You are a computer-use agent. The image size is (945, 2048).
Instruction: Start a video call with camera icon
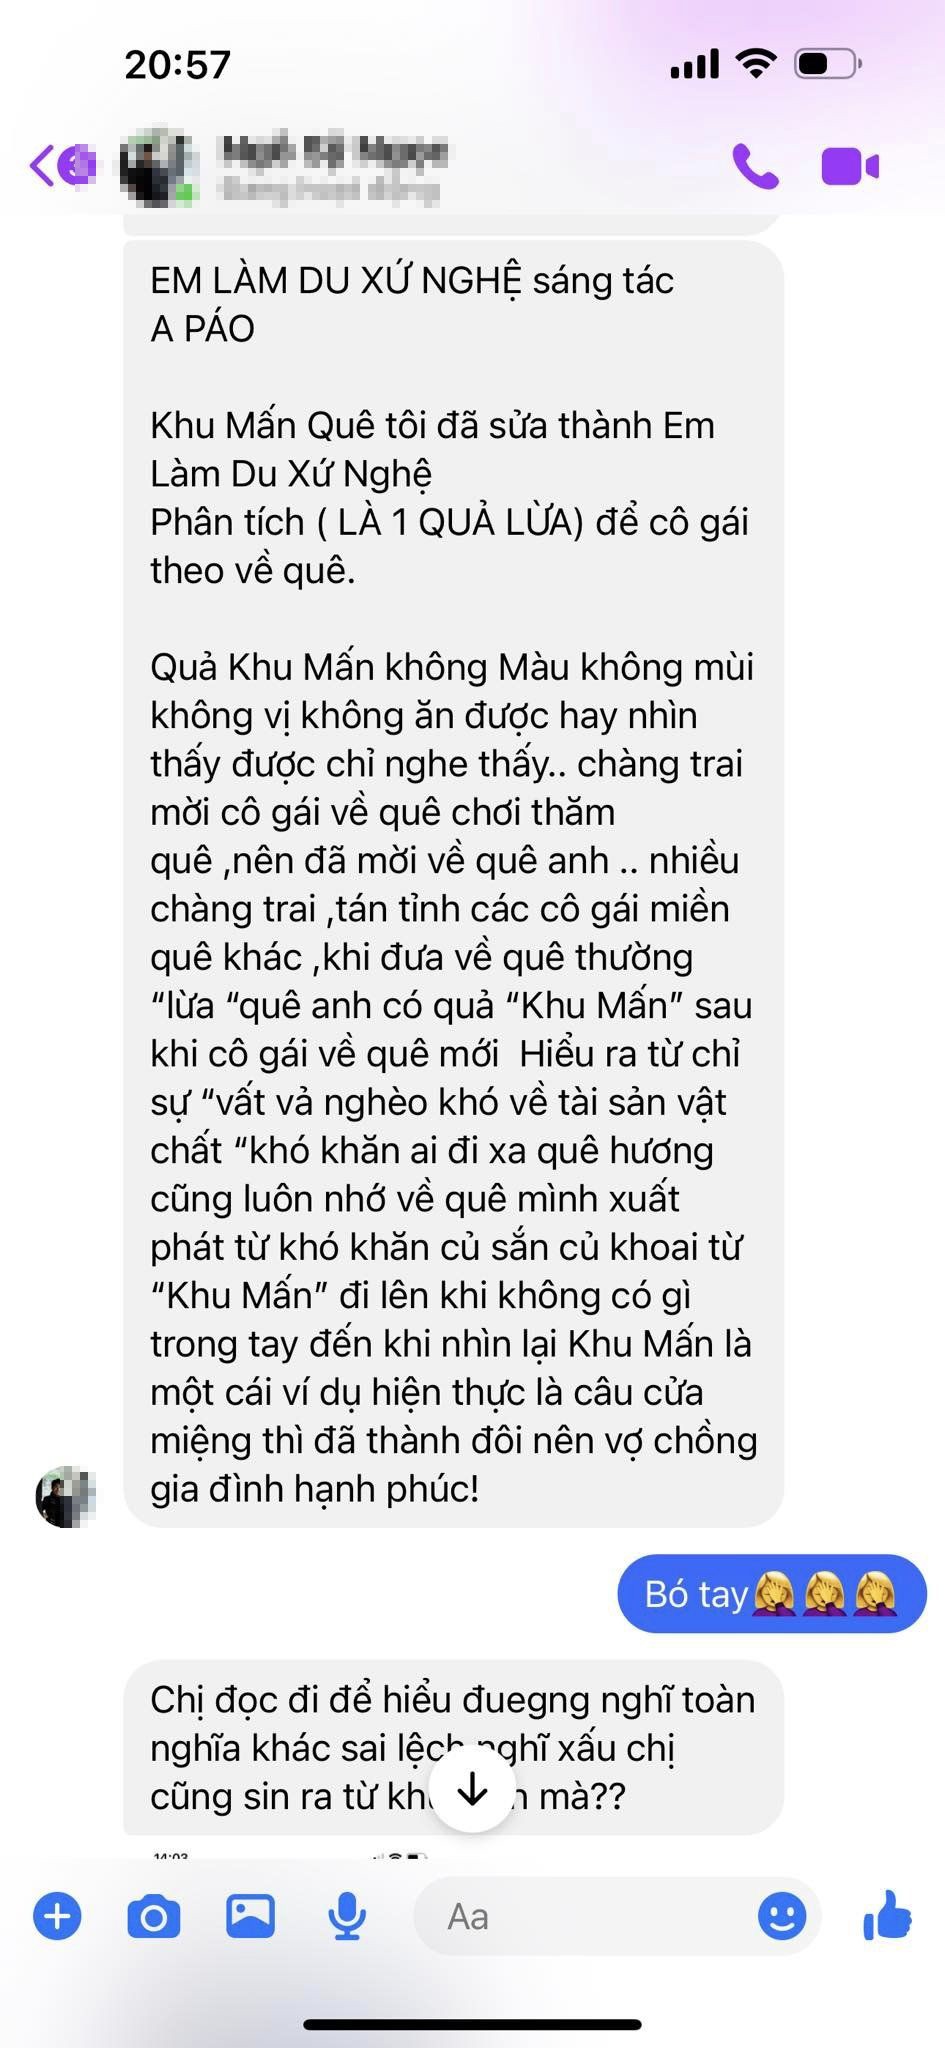click(x=850, y=166)
